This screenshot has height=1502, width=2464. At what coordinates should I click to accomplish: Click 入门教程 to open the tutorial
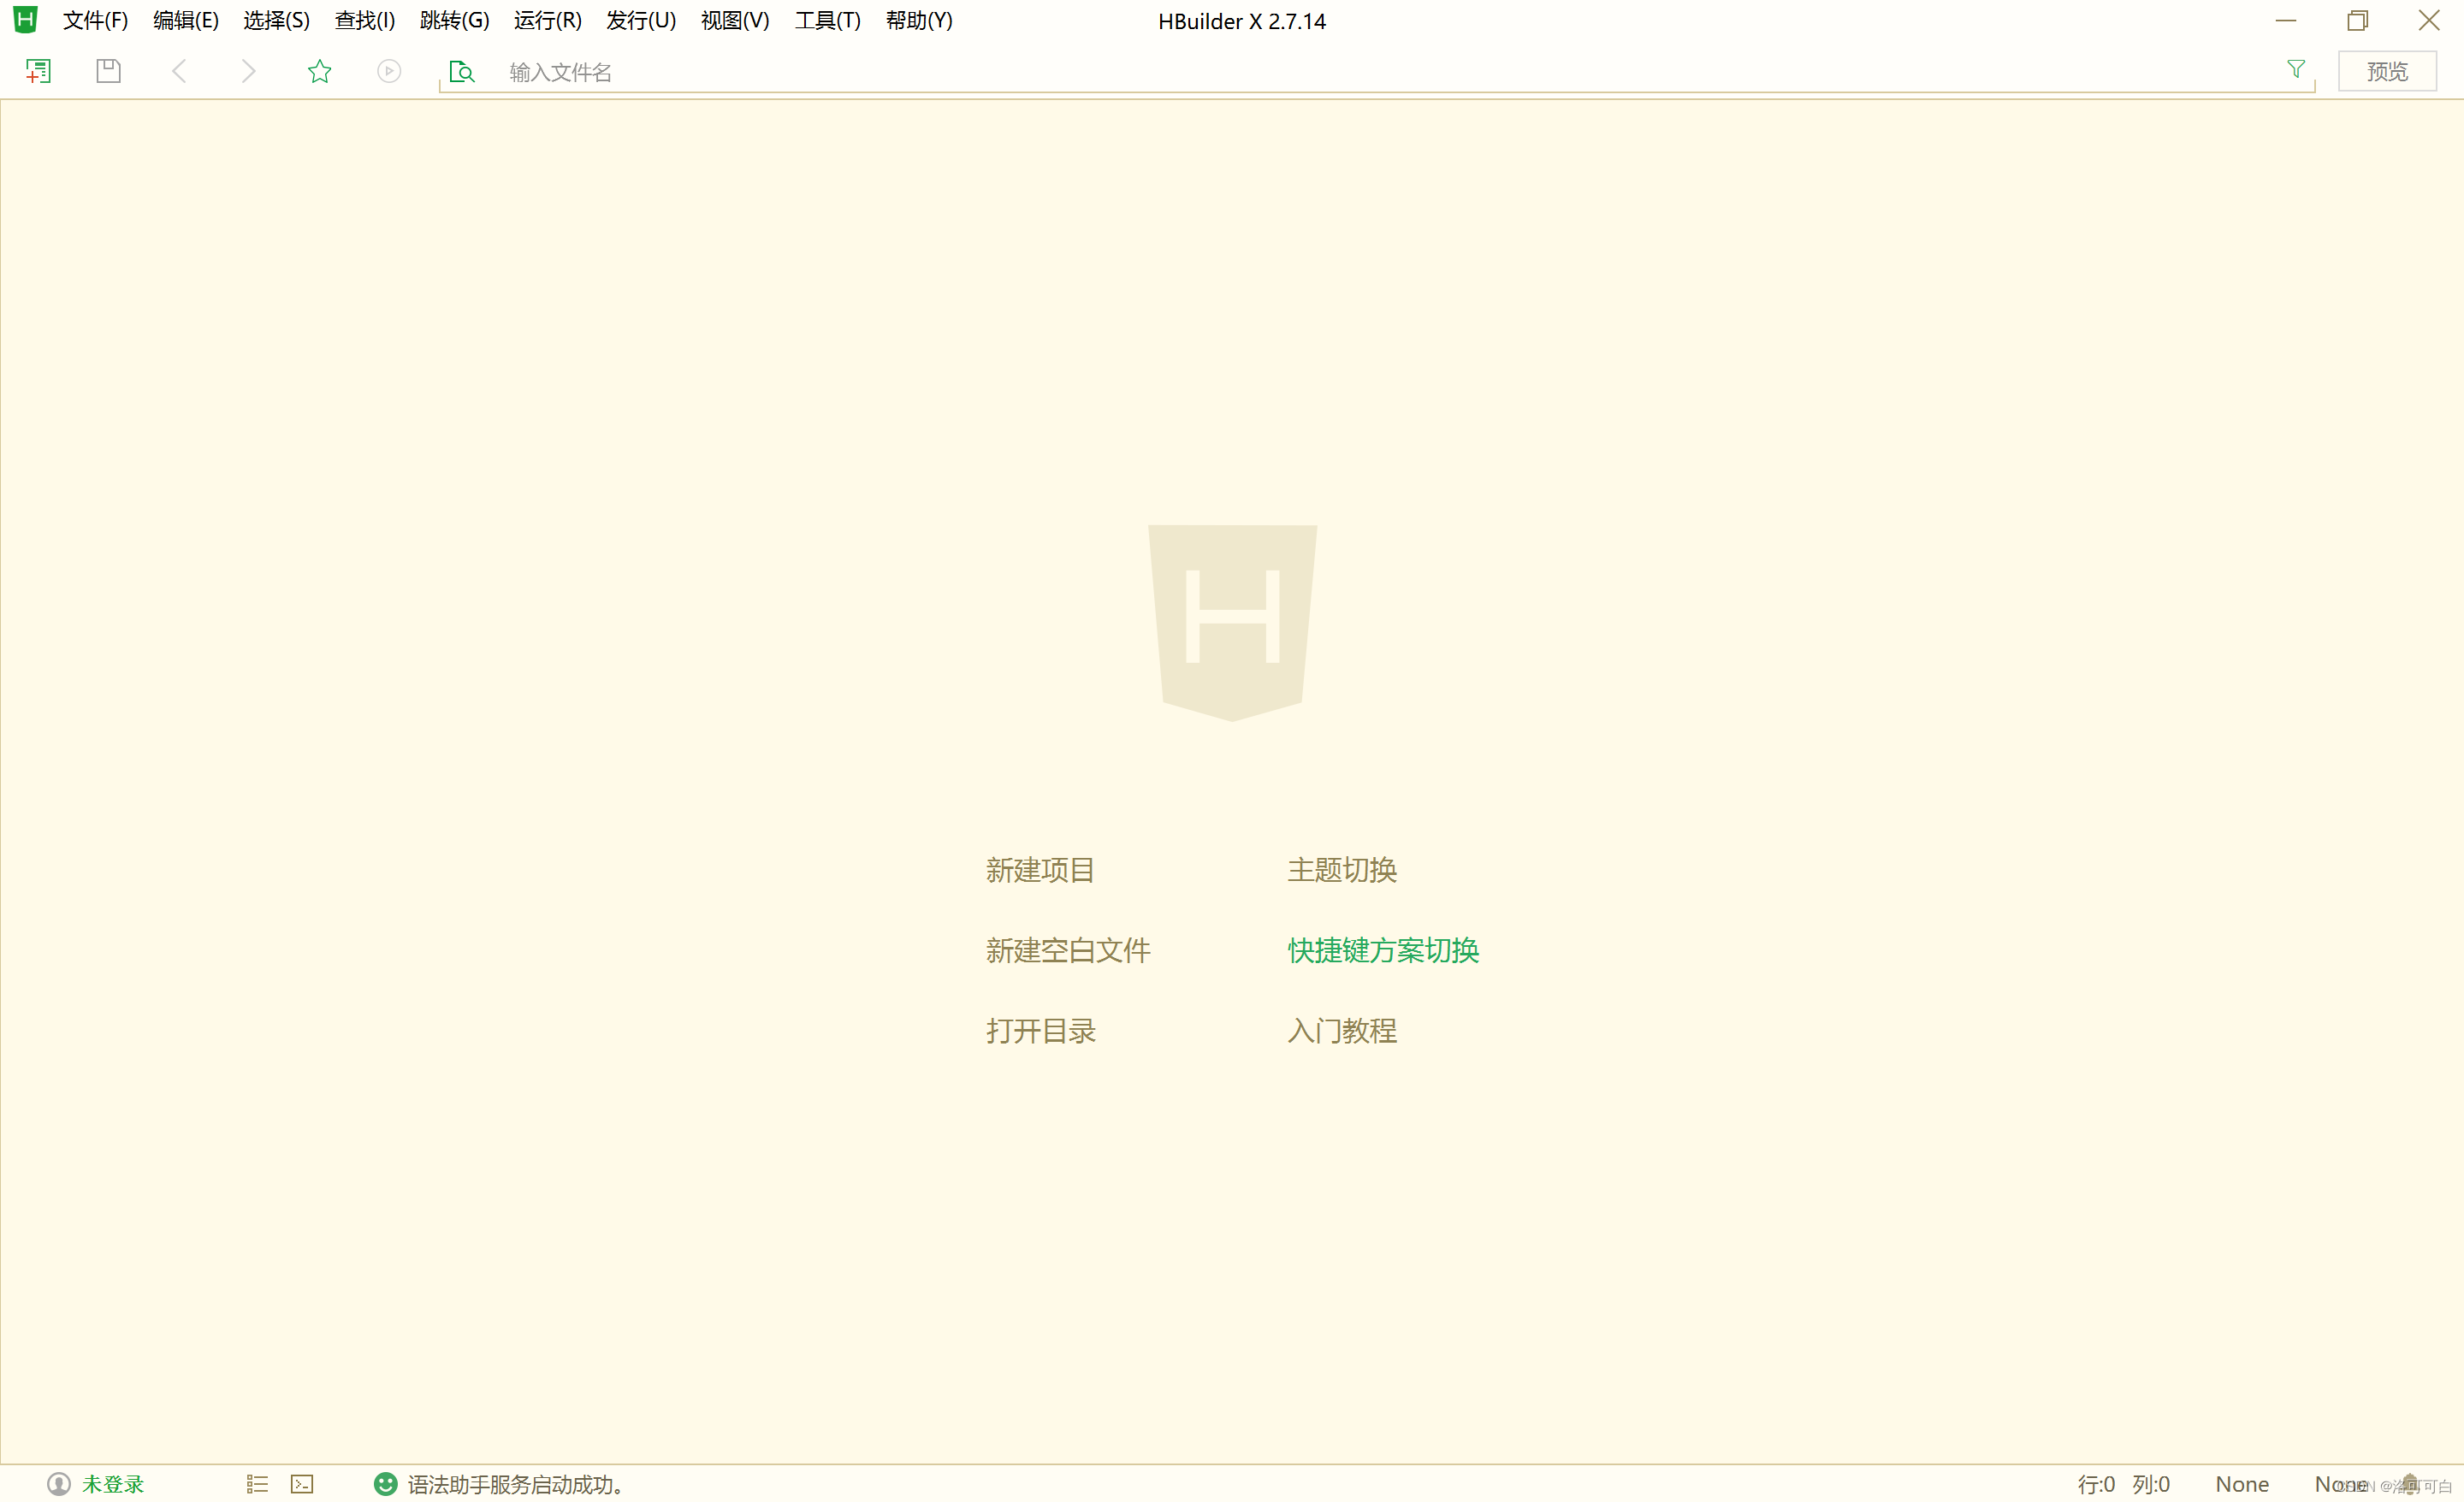1342,1031
